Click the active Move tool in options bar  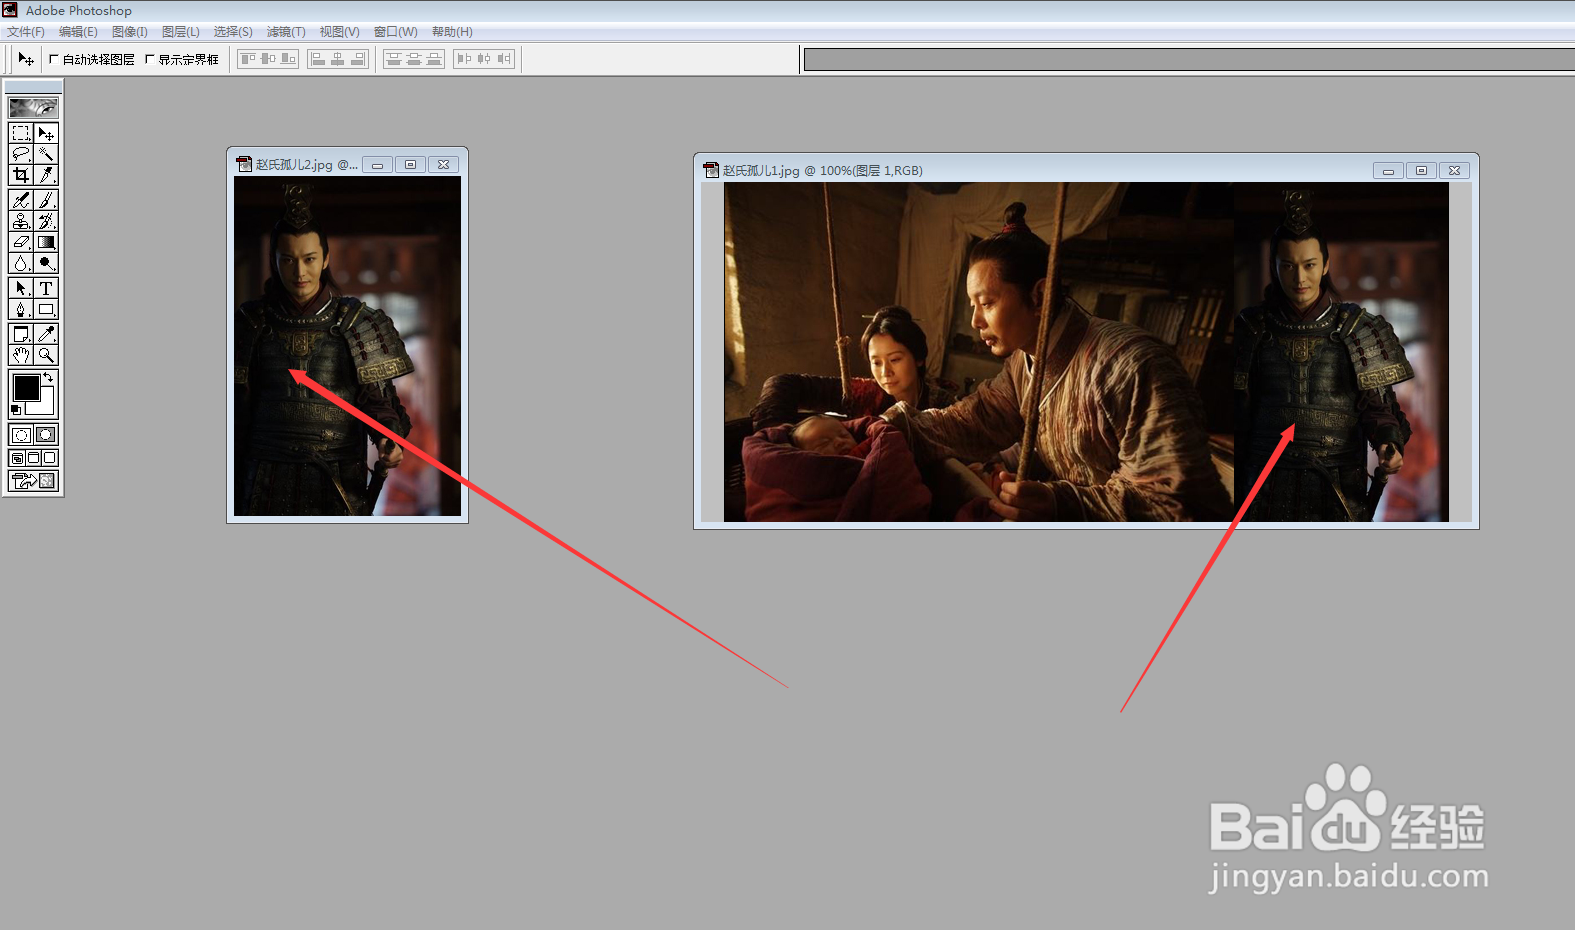(26, 59)
